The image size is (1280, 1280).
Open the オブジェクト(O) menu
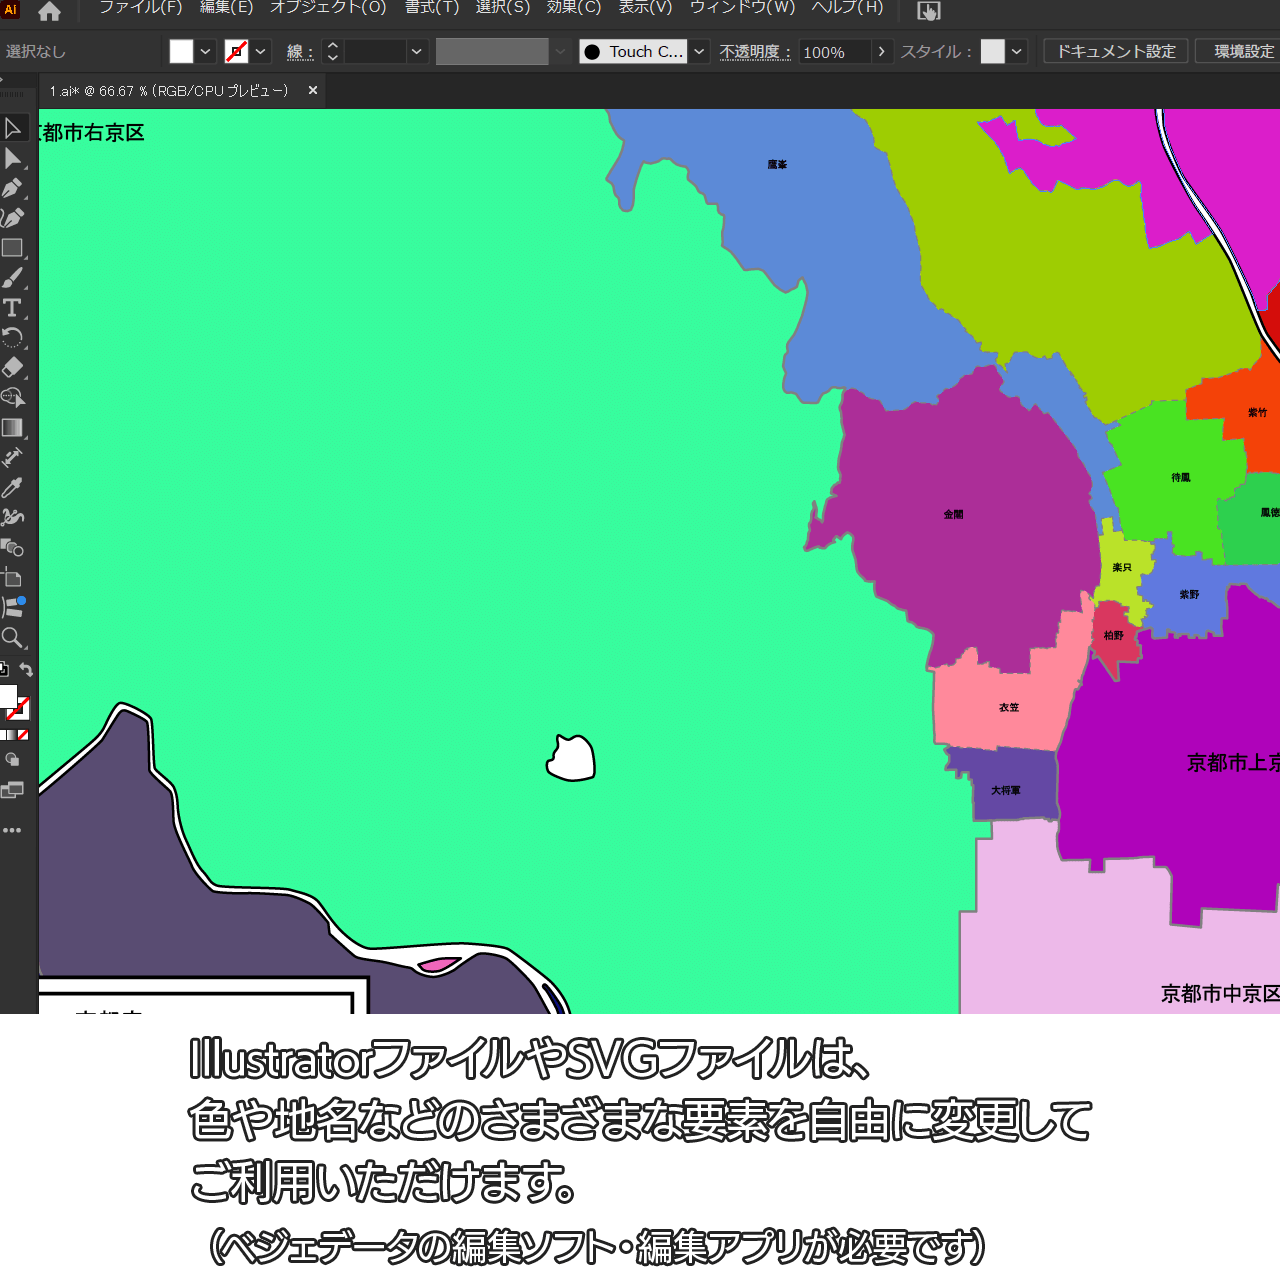pyautogui.click(x=328, y=8)
